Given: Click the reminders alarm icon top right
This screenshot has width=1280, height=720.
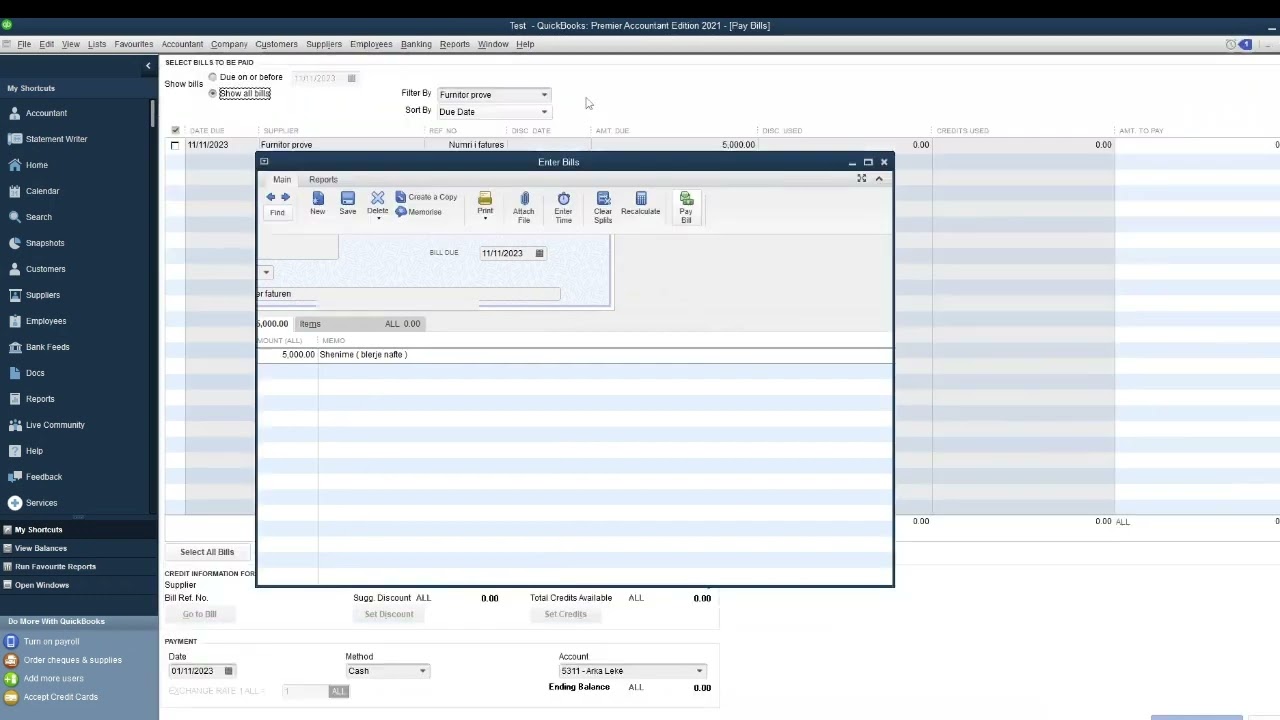Looking at the screenshot, I should click(1231, 44).
